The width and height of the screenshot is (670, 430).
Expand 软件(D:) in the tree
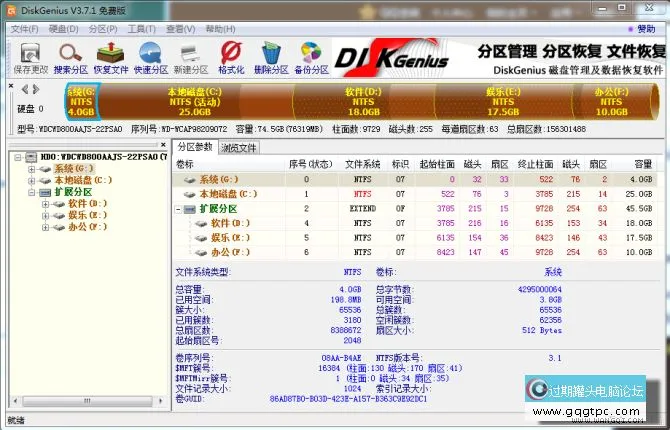click(45, 204)
